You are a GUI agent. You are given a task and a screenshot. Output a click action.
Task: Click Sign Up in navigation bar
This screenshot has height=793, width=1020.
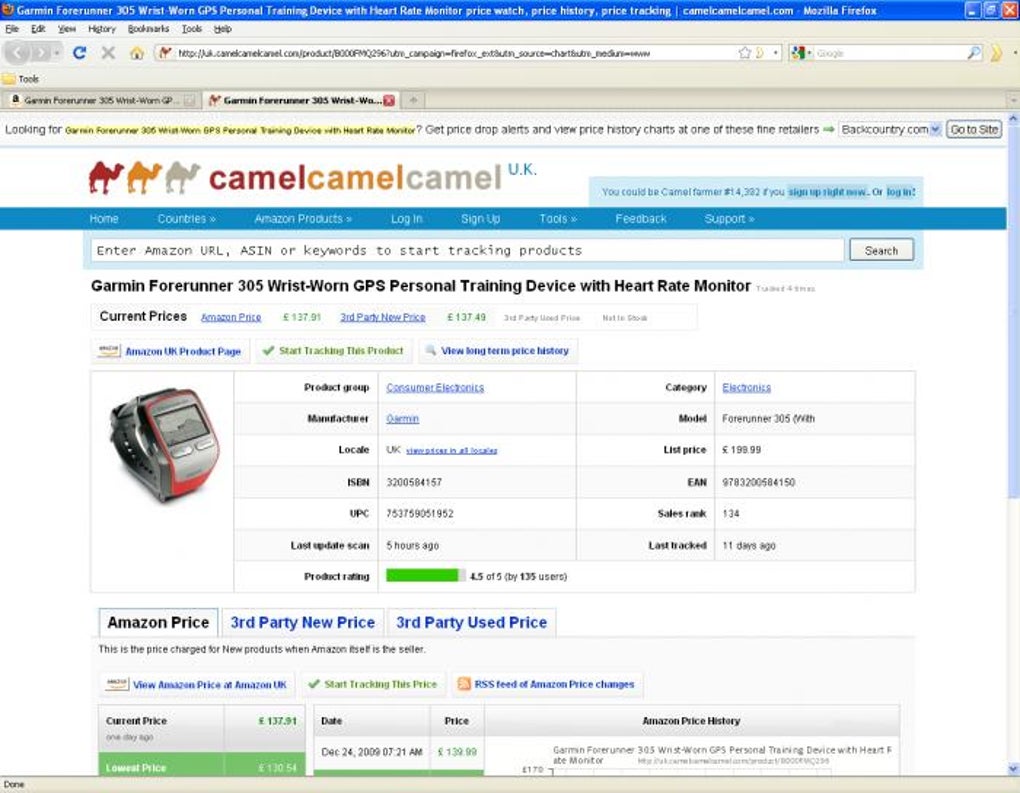point(481,219)
